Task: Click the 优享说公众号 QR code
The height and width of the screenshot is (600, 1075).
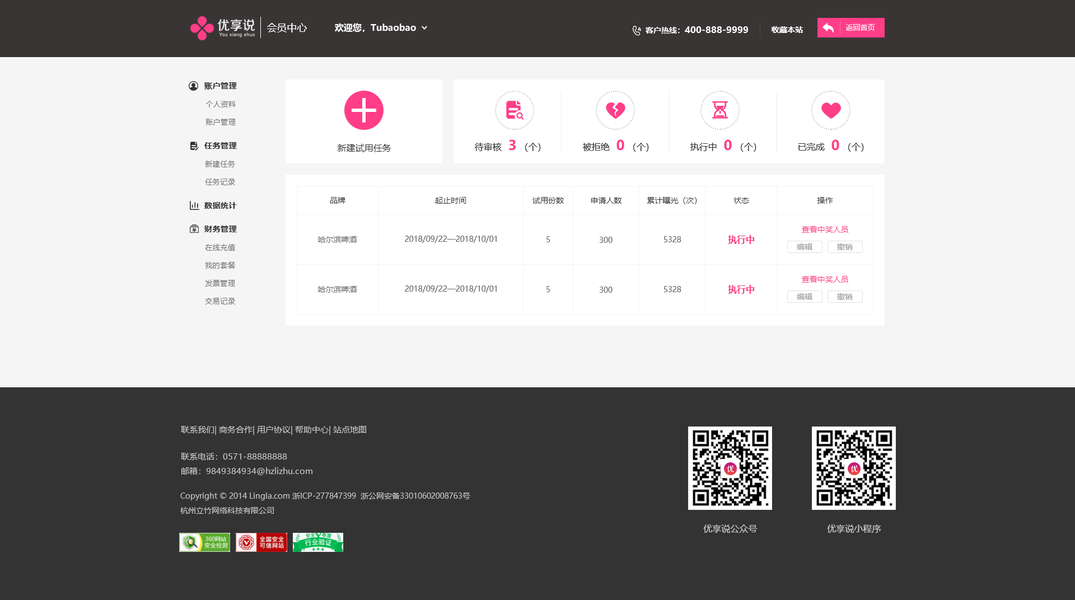Action: [x=729, y=468]
